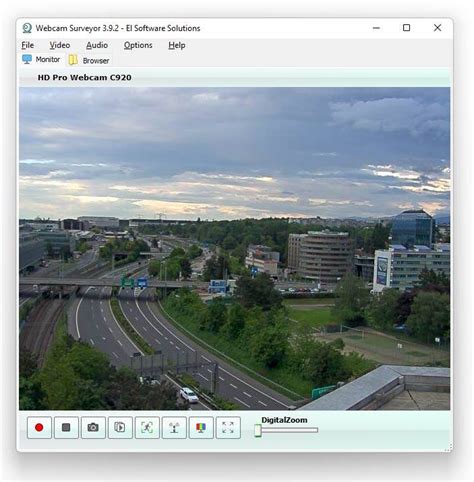Open the Video menu

(60, 45)
